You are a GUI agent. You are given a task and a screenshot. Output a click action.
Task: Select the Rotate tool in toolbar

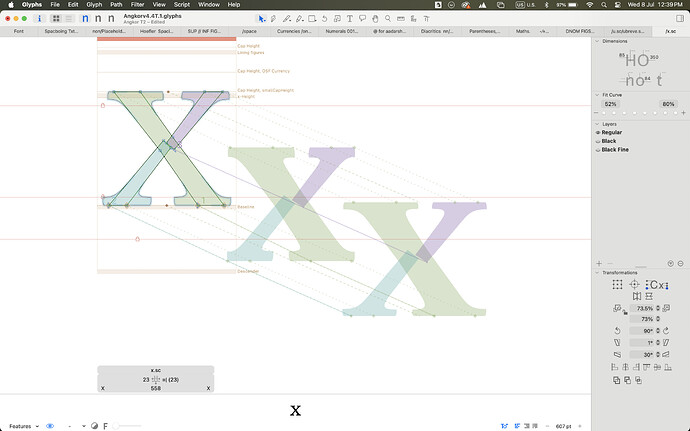pyautogui.click(x=324, y=18)
